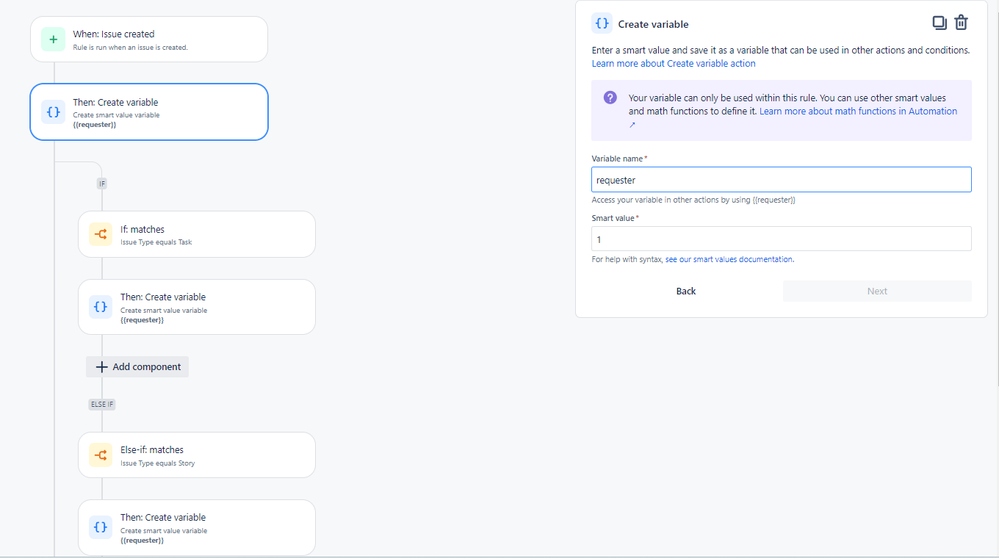
Task: Click the 'Issue Type equals Story' text
Action: point(157,463)
